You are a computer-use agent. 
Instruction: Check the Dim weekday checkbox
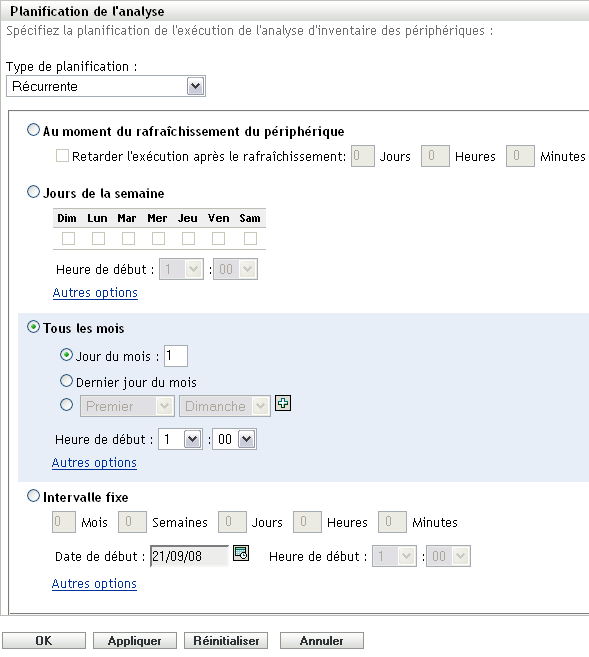coord(68,239)
